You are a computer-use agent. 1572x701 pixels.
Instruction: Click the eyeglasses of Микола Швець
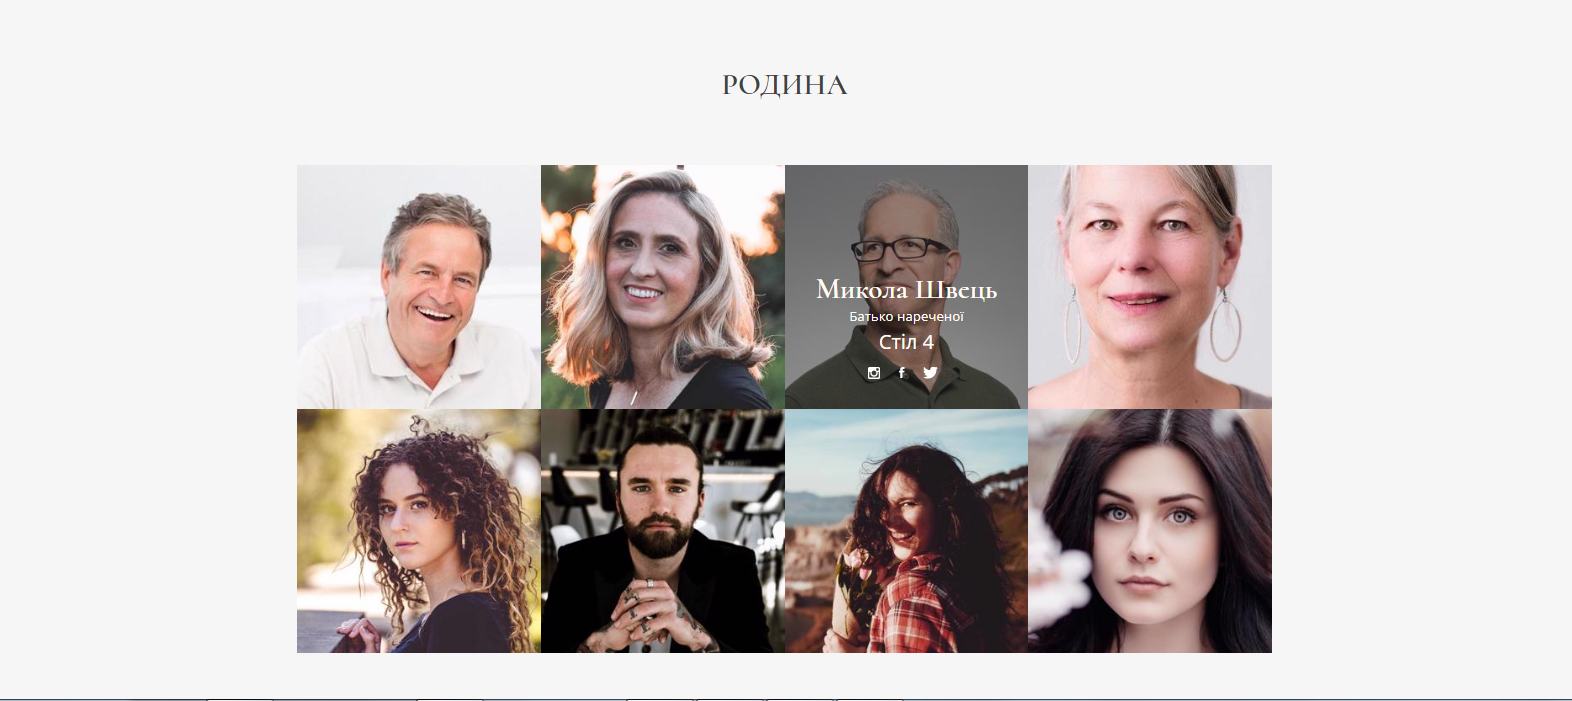[x=903, y=247]
